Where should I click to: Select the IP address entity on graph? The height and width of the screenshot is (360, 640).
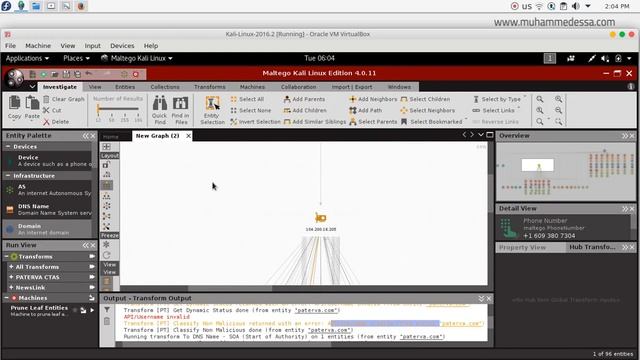point(321,218)
